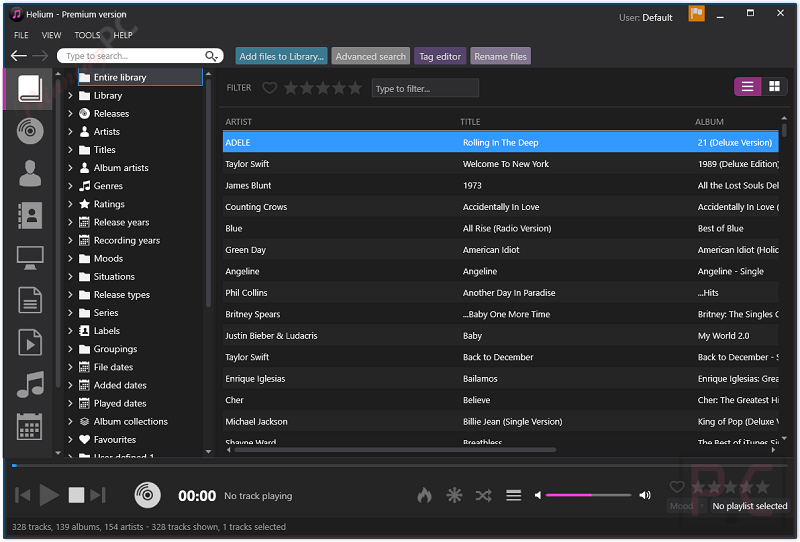Switch to list view

click(747, 87)
